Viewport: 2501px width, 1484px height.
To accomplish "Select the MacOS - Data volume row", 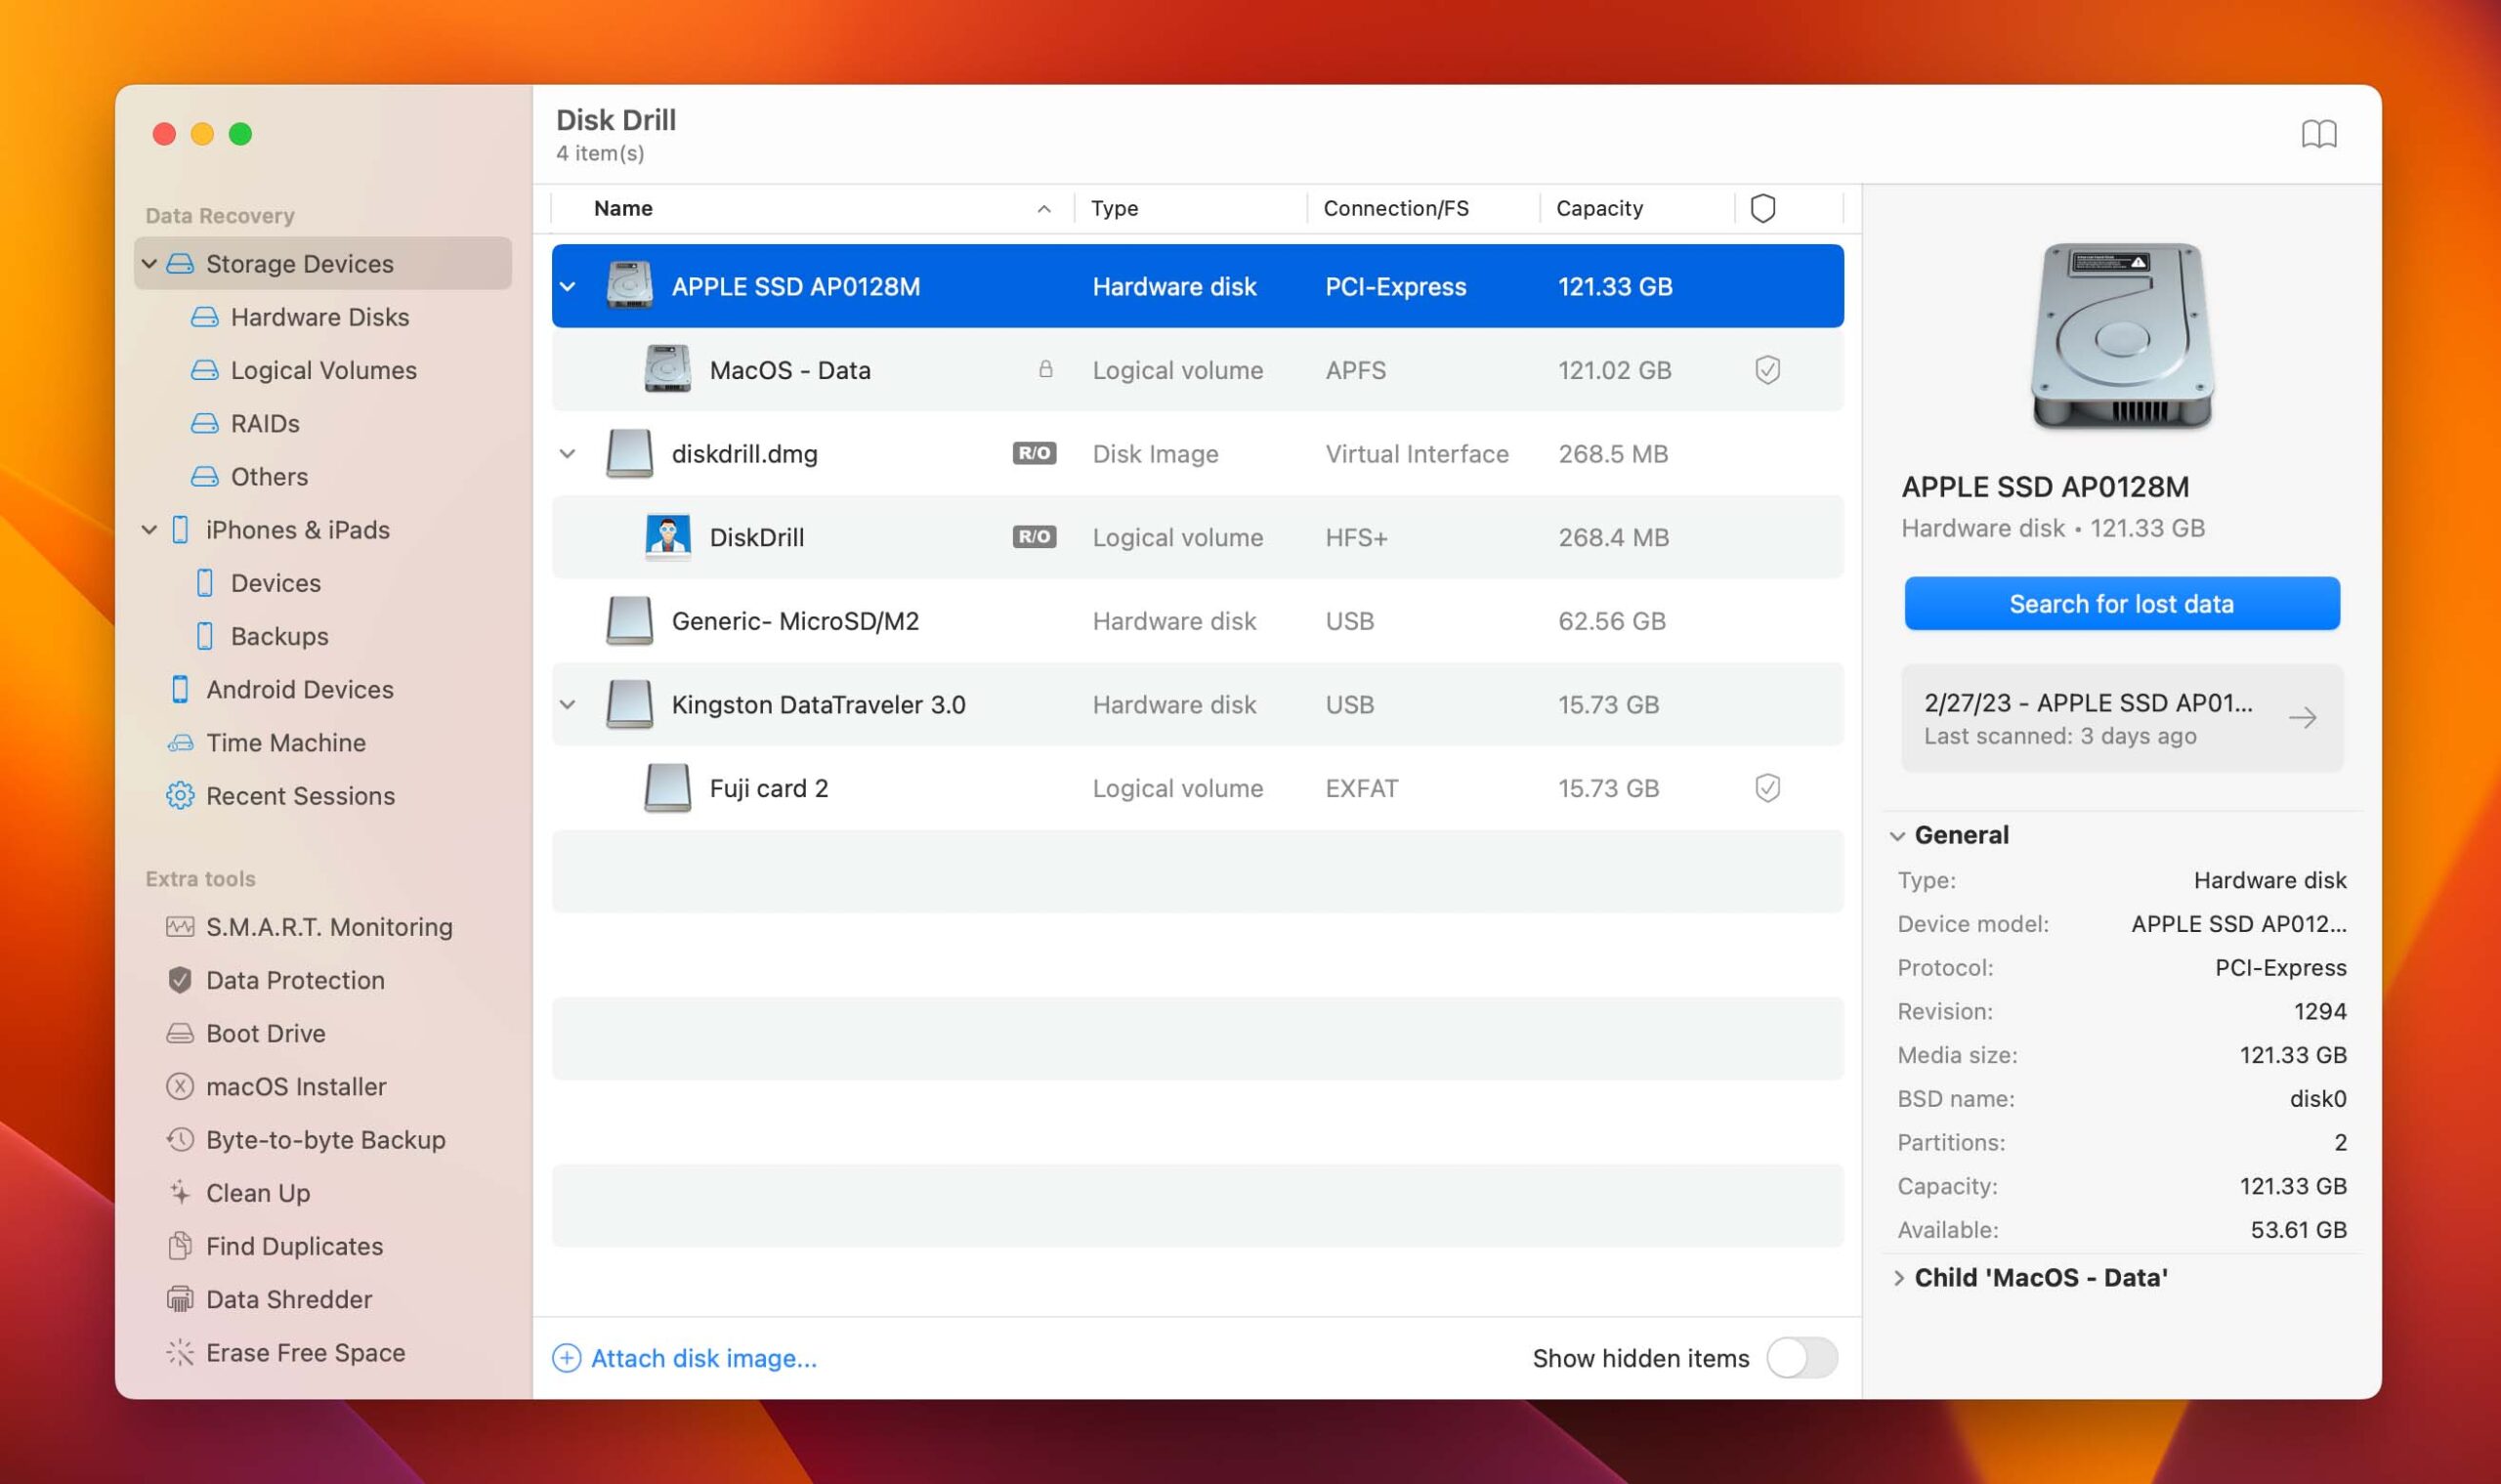I will tap(1198, 370).
